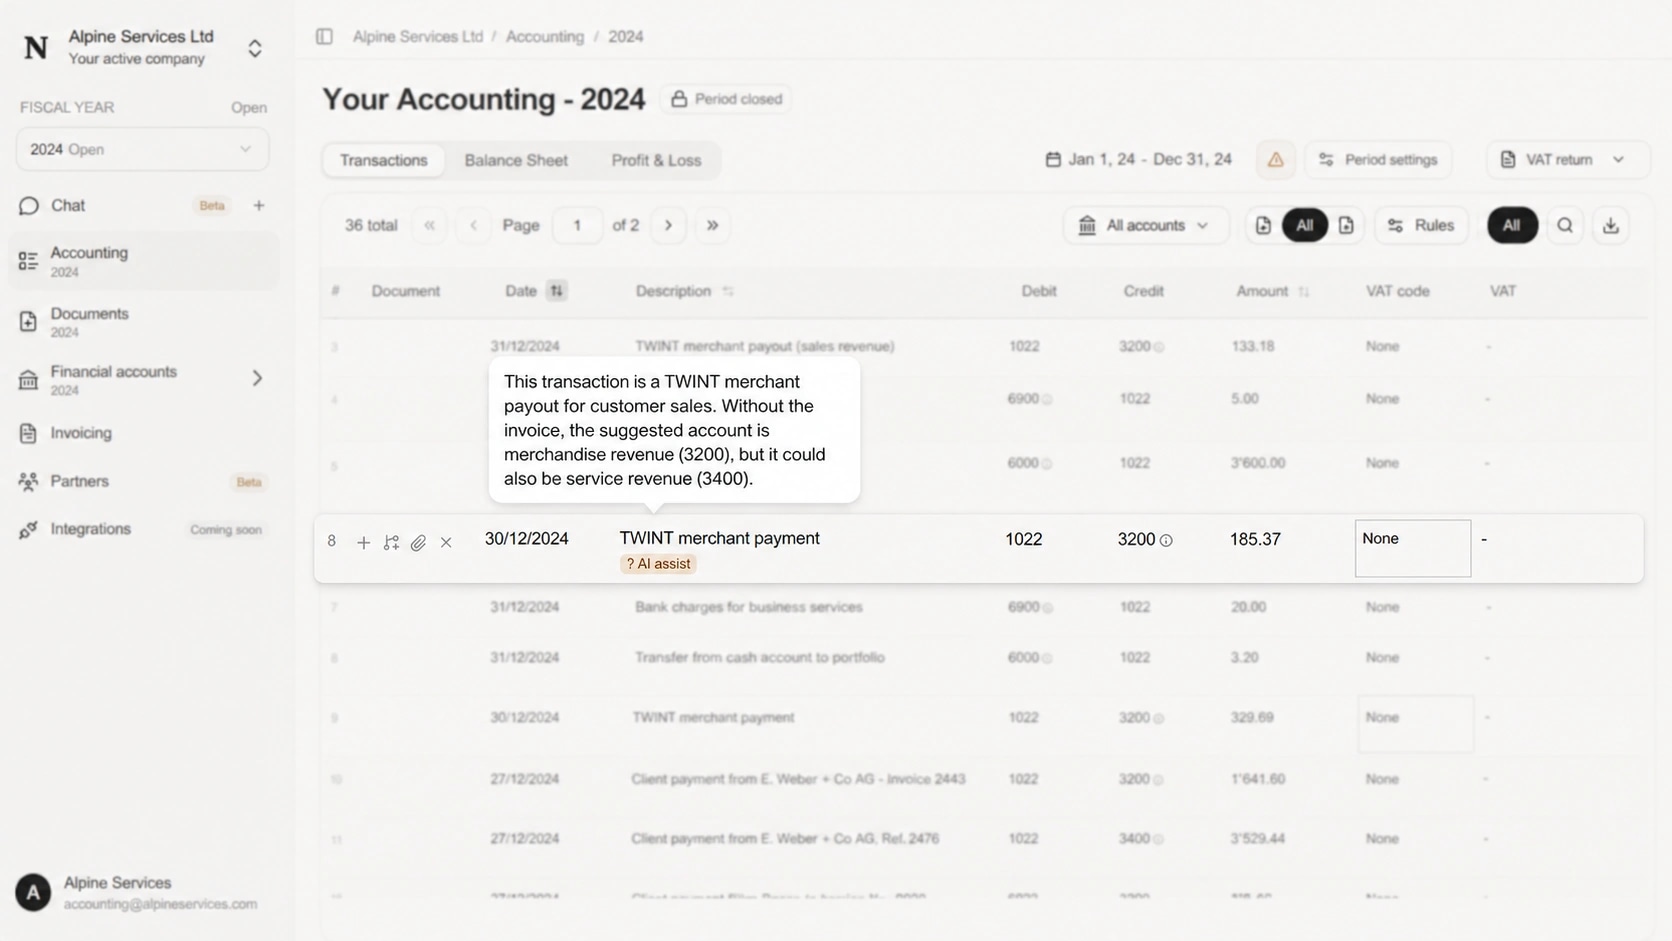Click the Alpine Services avatar icon
Screen dimensions: 1672x941
click(33, 893)
